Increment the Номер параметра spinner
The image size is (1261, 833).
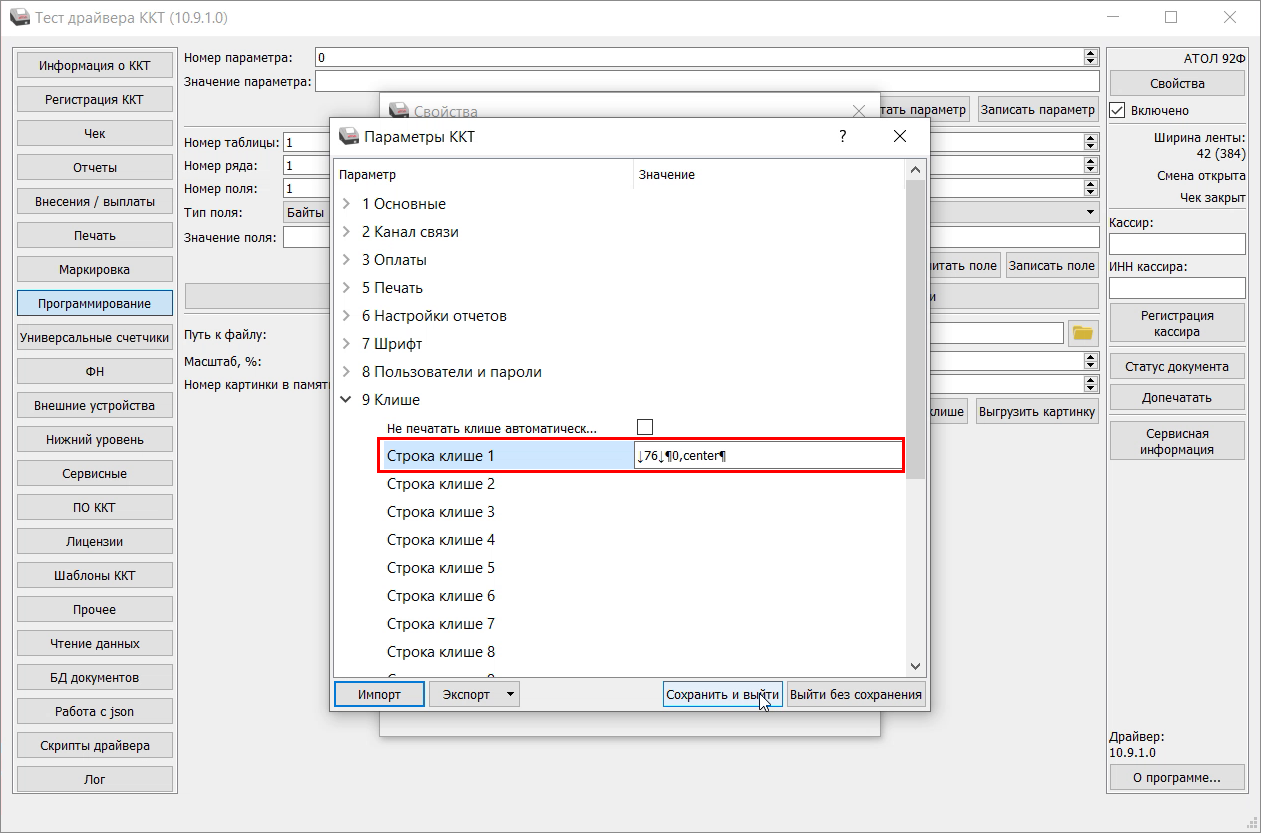coord(1090,54)
